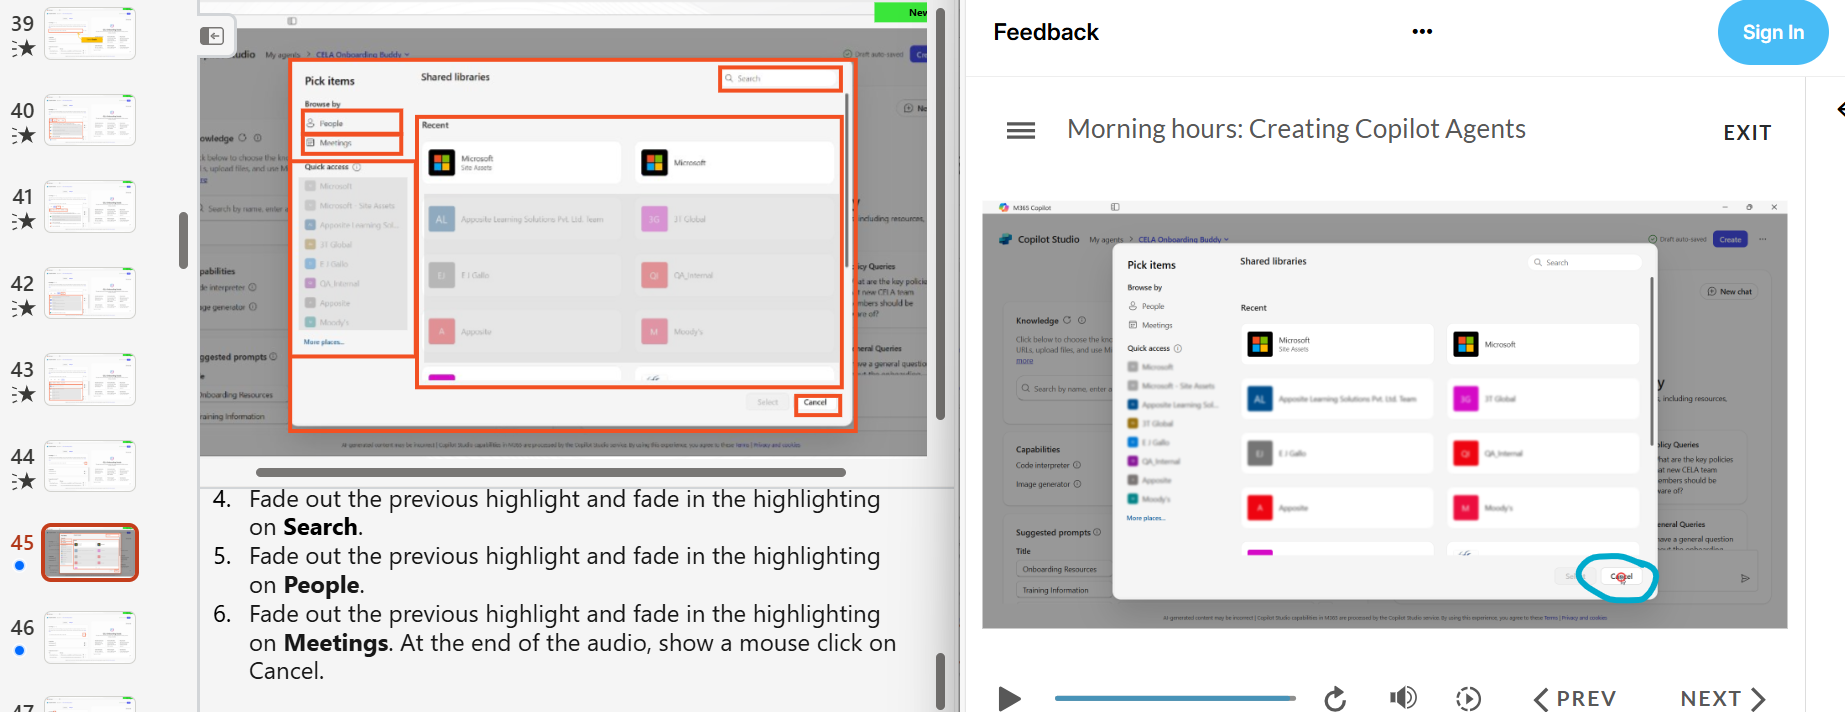The height and width of the screenshot is (712, 1845).
Task: Select the Meetings icon in the player's Pick items dialog
Action: (1133, 325)
